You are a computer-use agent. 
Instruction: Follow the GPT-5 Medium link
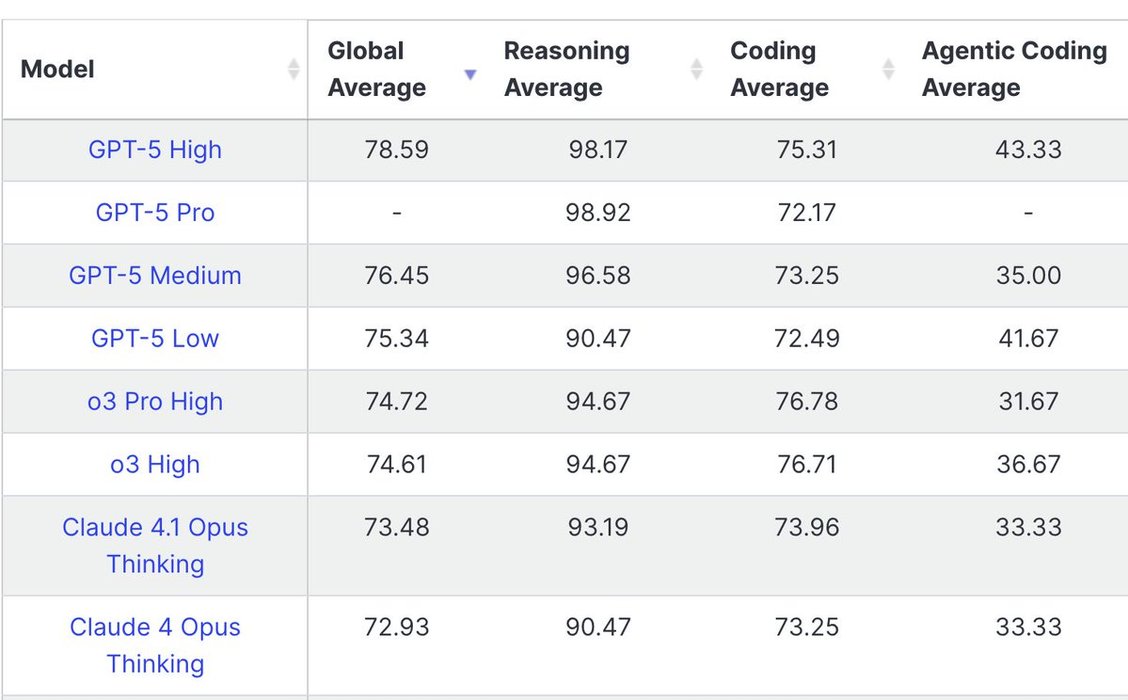tap(155, 276)
